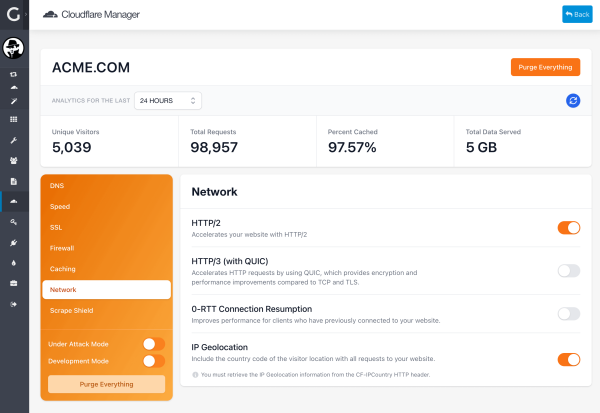This screenshot has width=600, height=413.
Task: Select the active Cloudflare cloud sidebar icon
Action: point(14,201)
